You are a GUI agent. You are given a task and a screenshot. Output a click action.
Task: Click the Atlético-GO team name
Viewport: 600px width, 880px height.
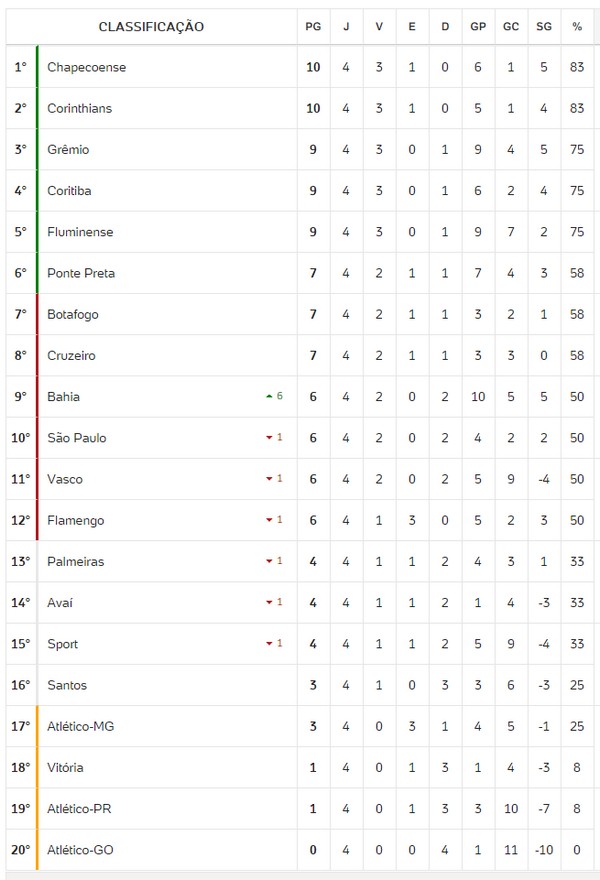[79, 849]
